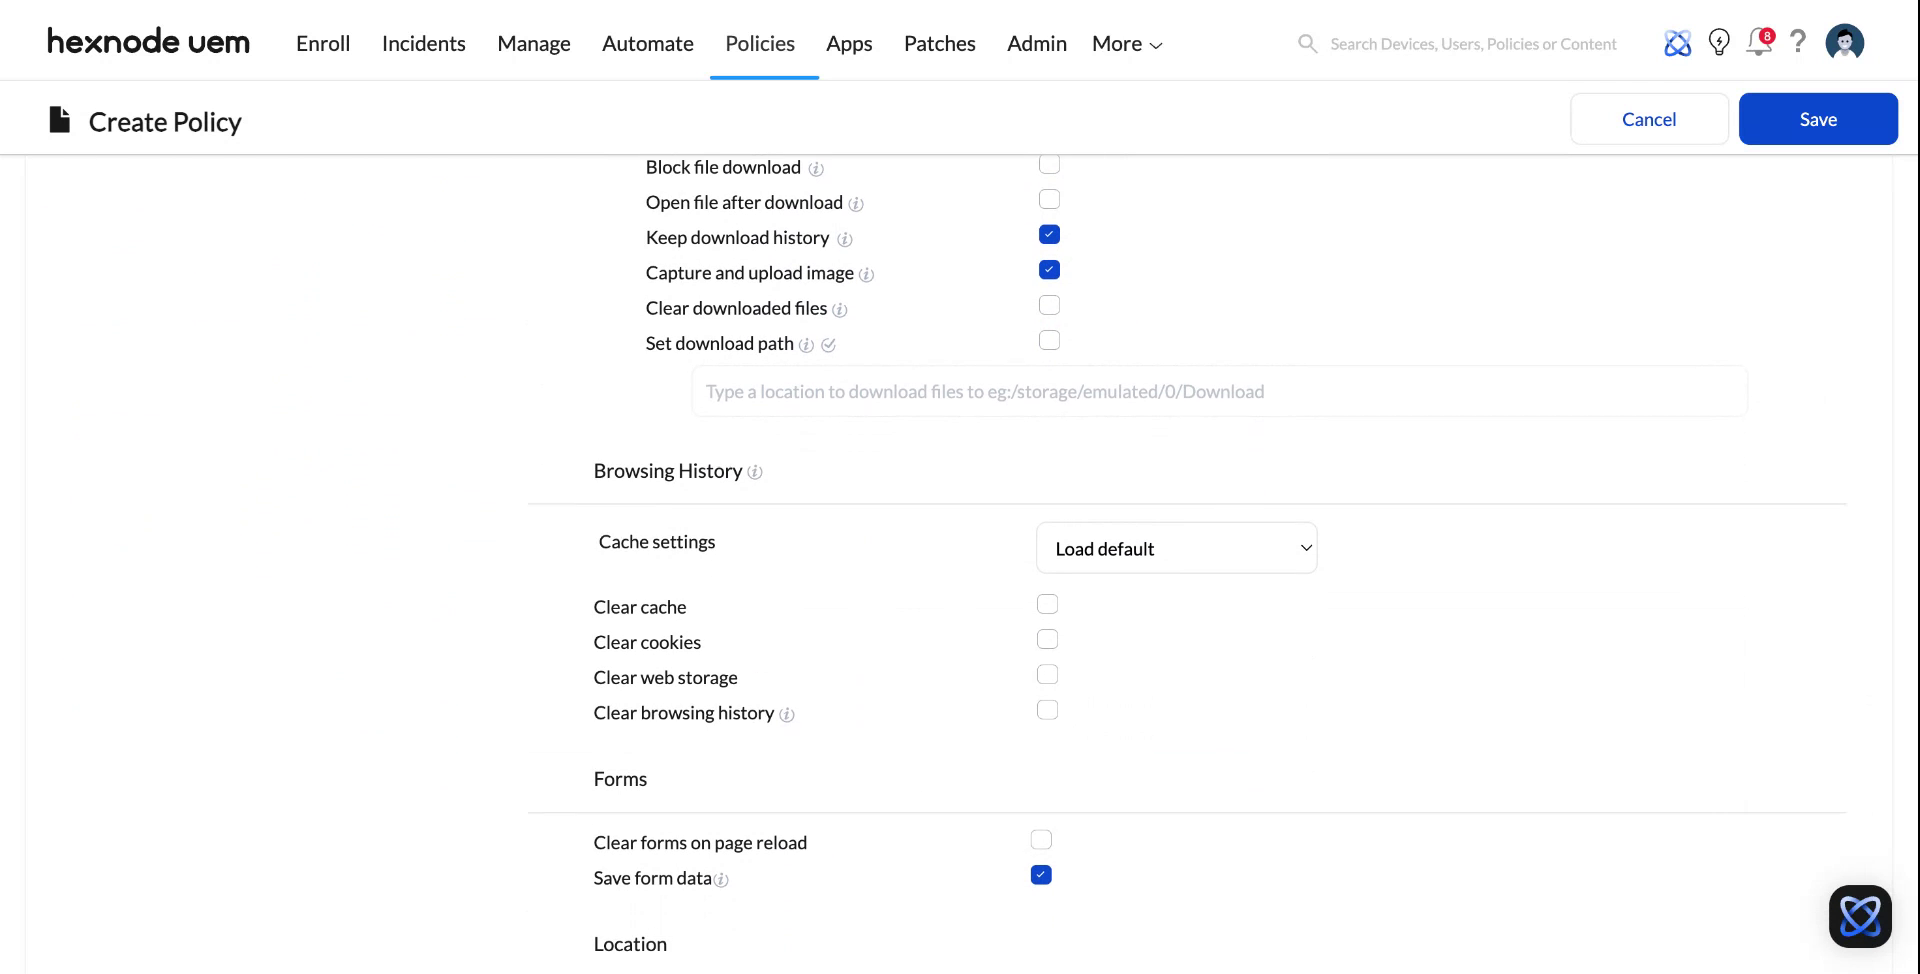The height and width of the screenshot is (974, 1920).
Task: Enable Block file download checkbox
Action: pos(1049,165)
